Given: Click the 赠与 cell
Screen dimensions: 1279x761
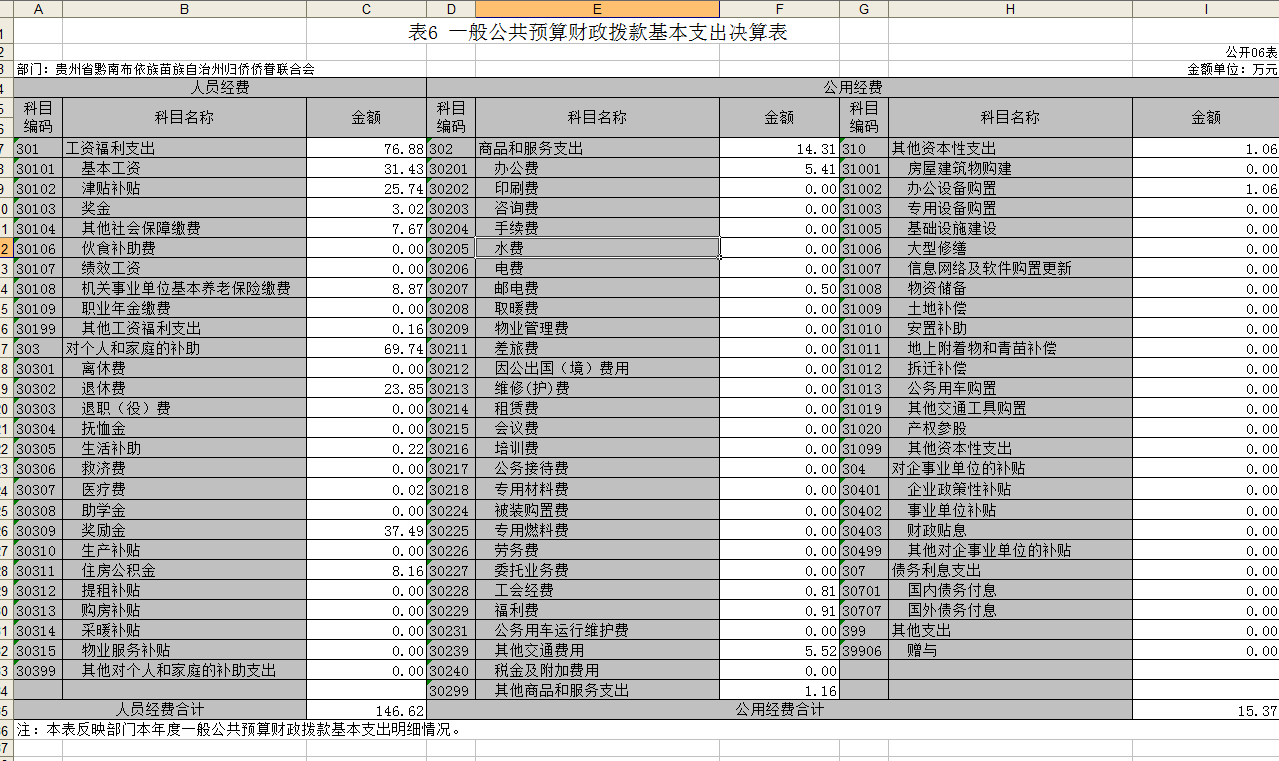Looking at the screenshot, I should pyautogui.click(x=1010, y=650).
